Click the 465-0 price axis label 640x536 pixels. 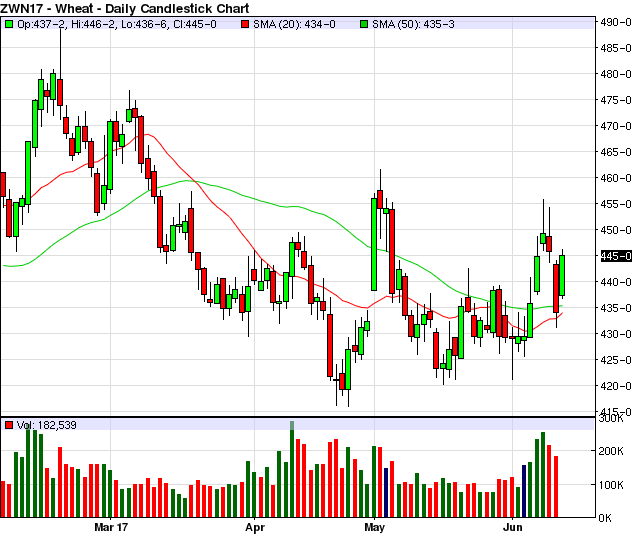click(616, 152)
